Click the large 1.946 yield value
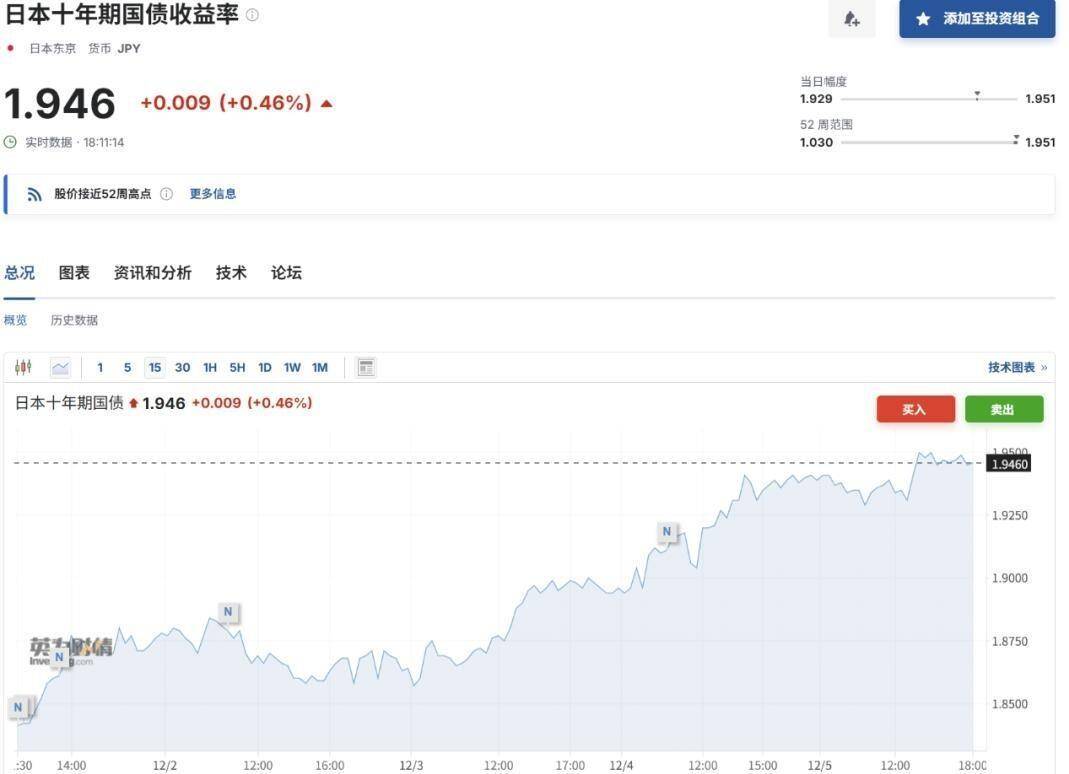1069x774 pixels. (60, 104)
